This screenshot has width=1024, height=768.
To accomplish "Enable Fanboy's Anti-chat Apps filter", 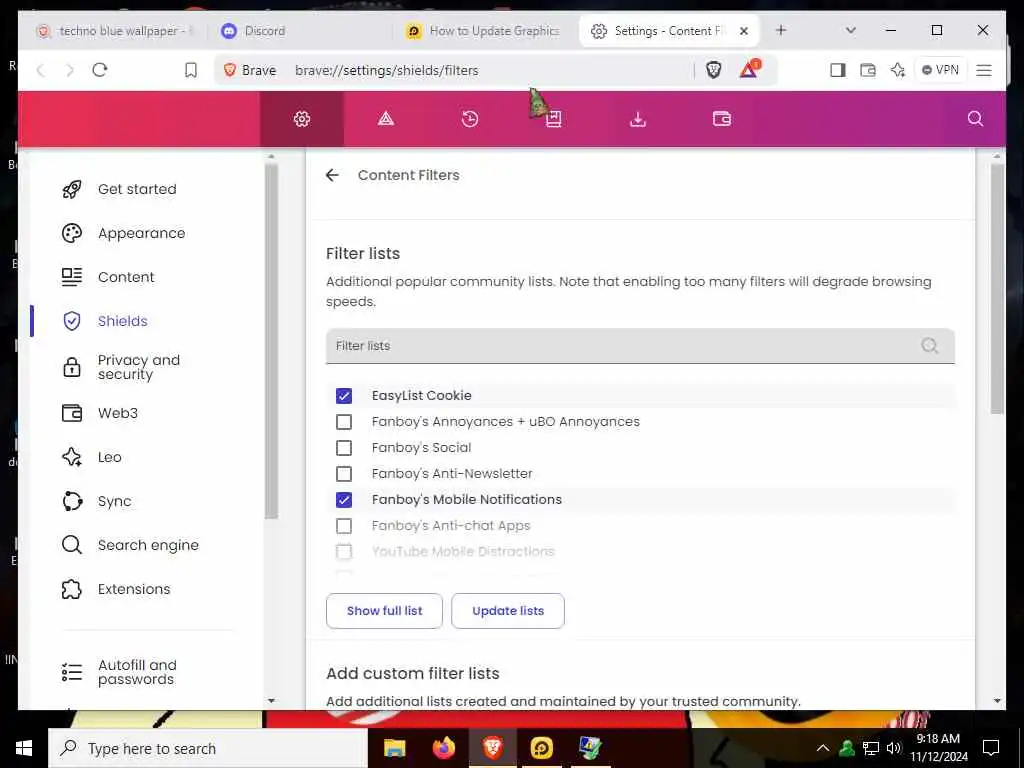I will pyautogui.click(x=344, y=526).
